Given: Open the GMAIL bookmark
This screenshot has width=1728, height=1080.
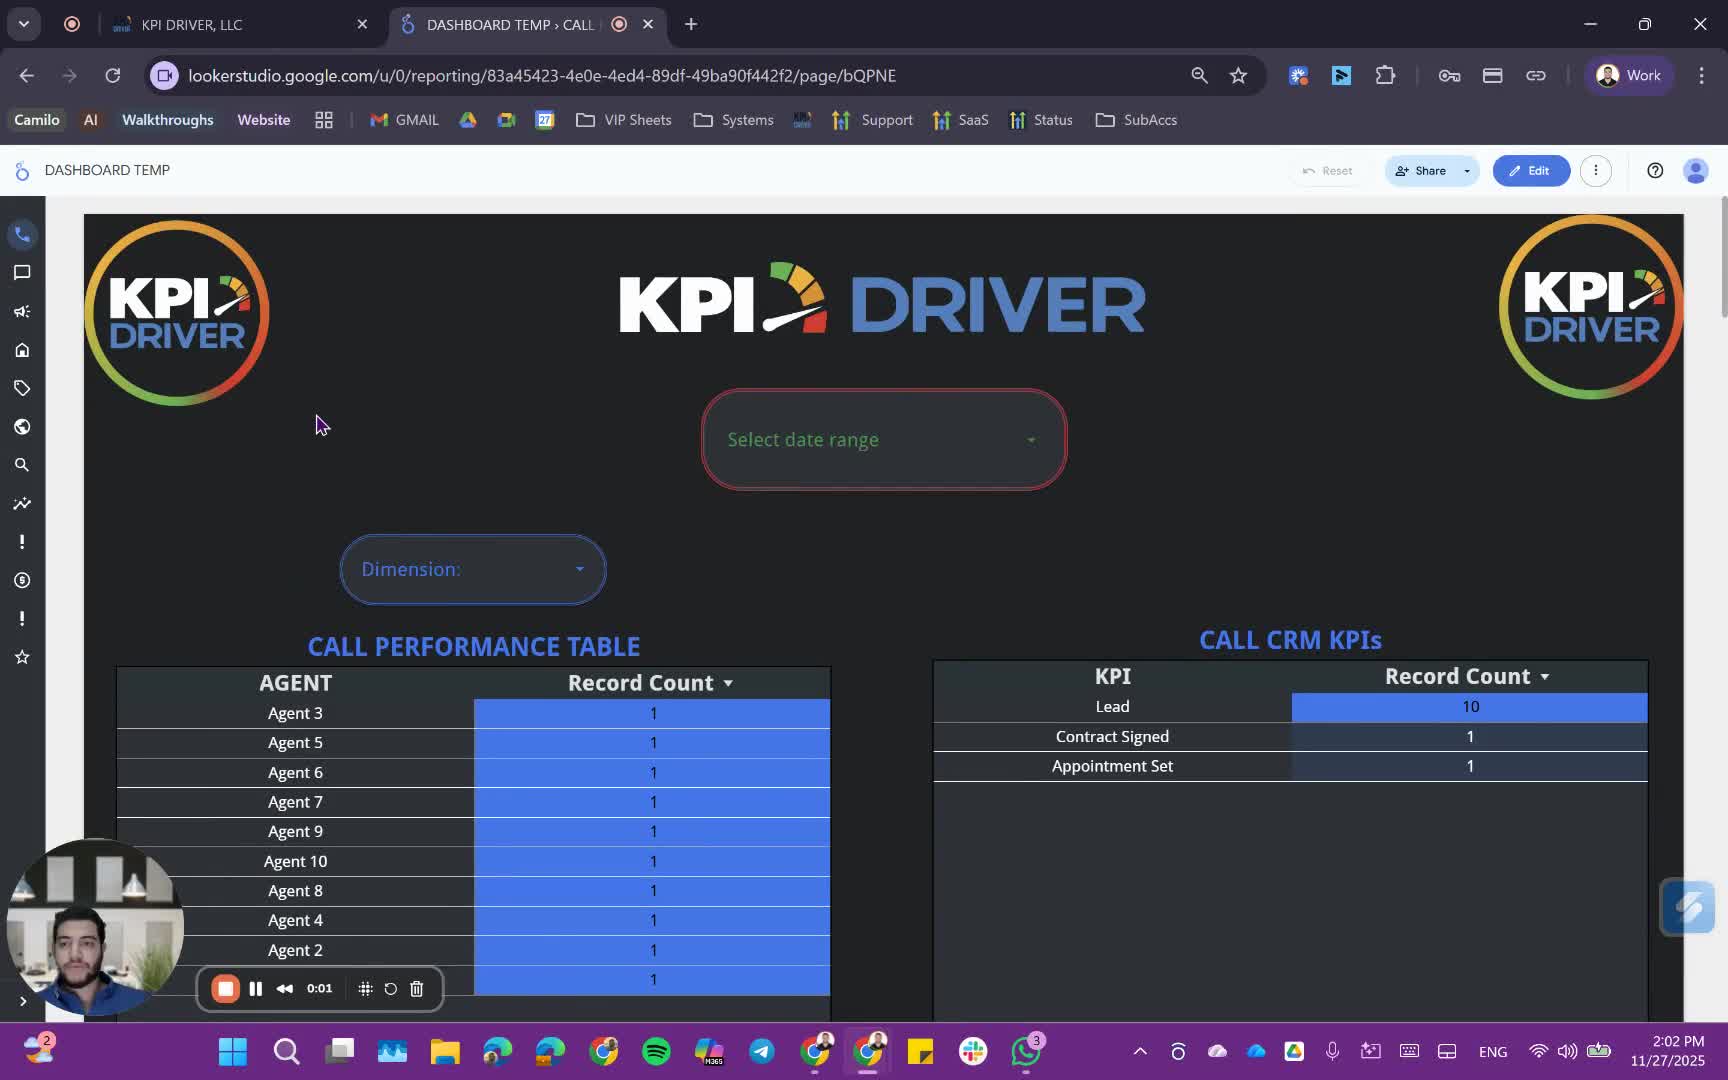Looking at the screenshot, I should coord(404,120).
